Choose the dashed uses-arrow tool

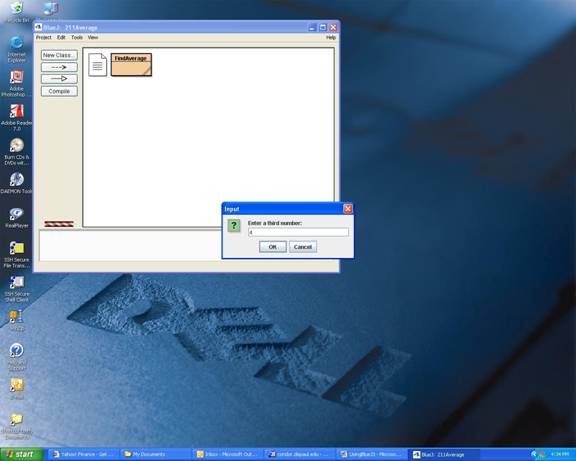(59, 67)
